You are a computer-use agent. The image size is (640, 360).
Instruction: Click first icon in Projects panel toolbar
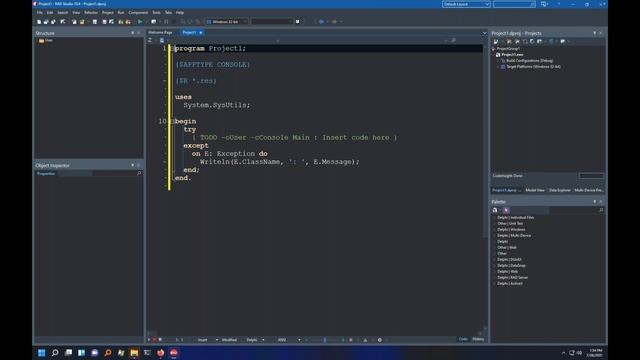click(x=496, y=41)
